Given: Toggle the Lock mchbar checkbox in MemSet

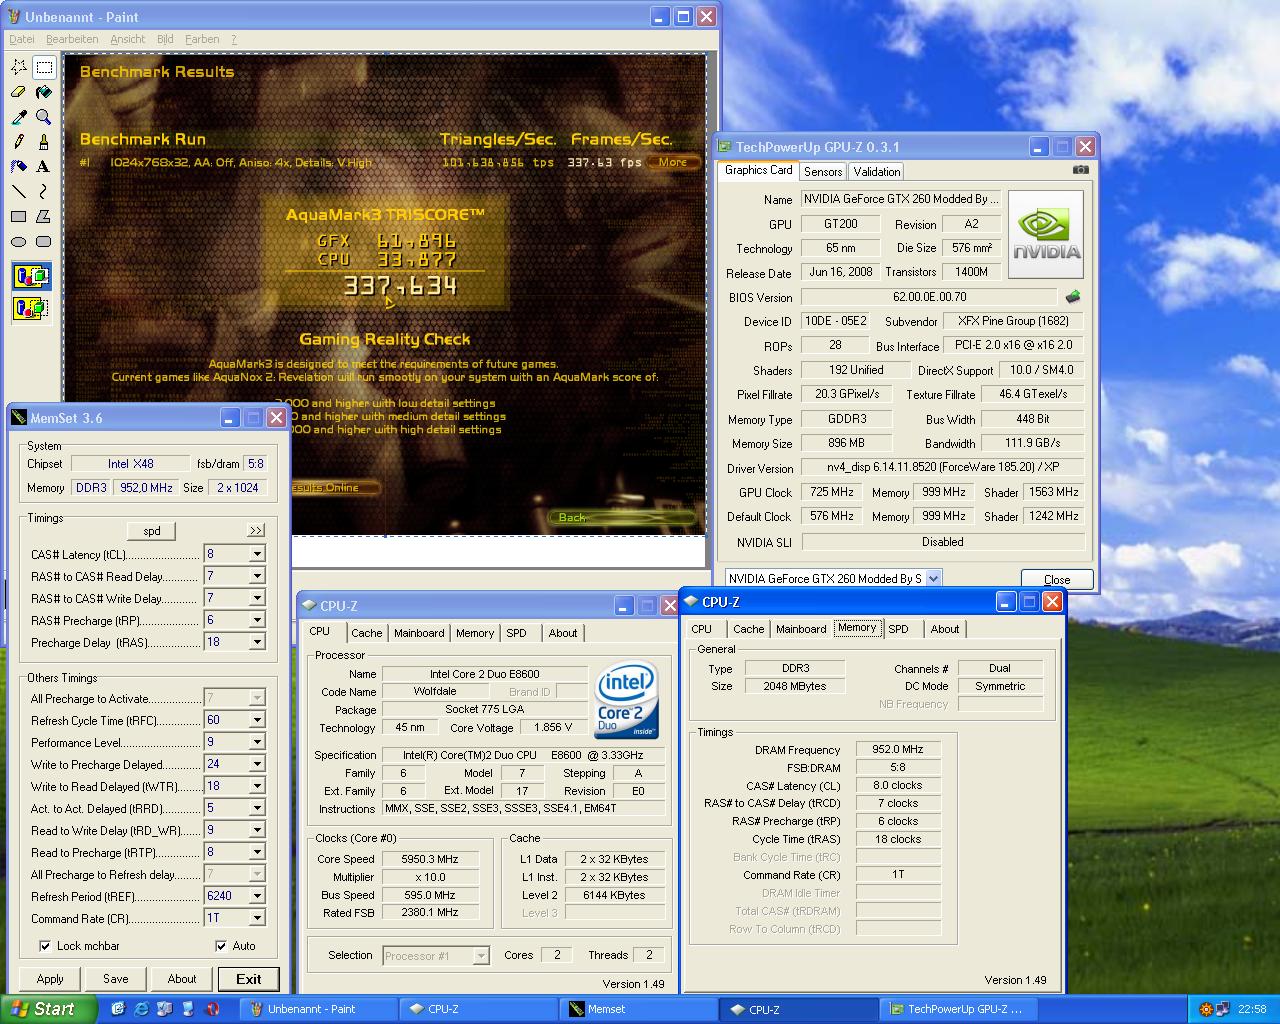Looking at the screenshot, I should click(x=45, y=946).
